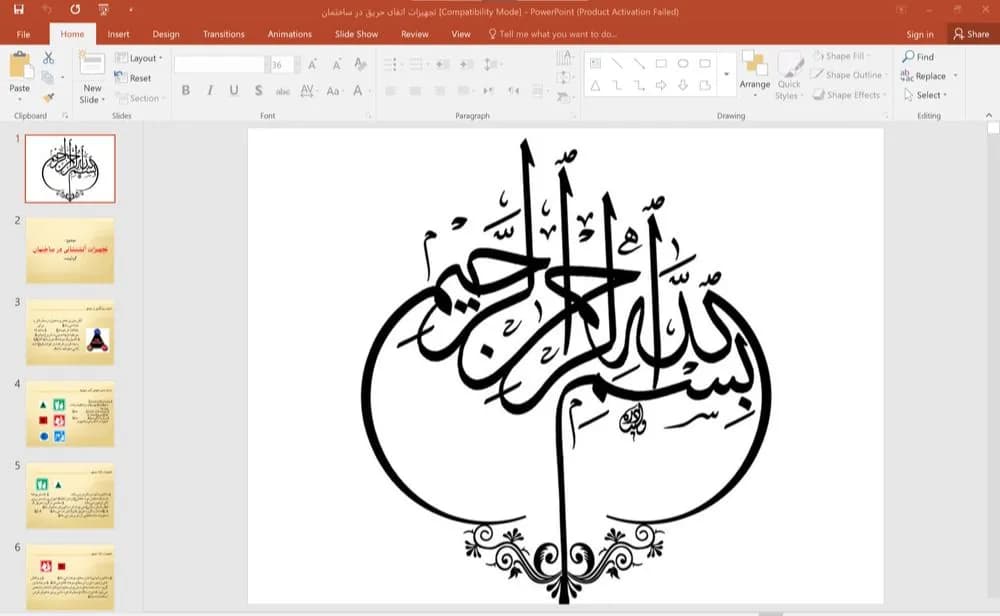
Task: Click the Cut scissors icon
Action: (48, 58)
